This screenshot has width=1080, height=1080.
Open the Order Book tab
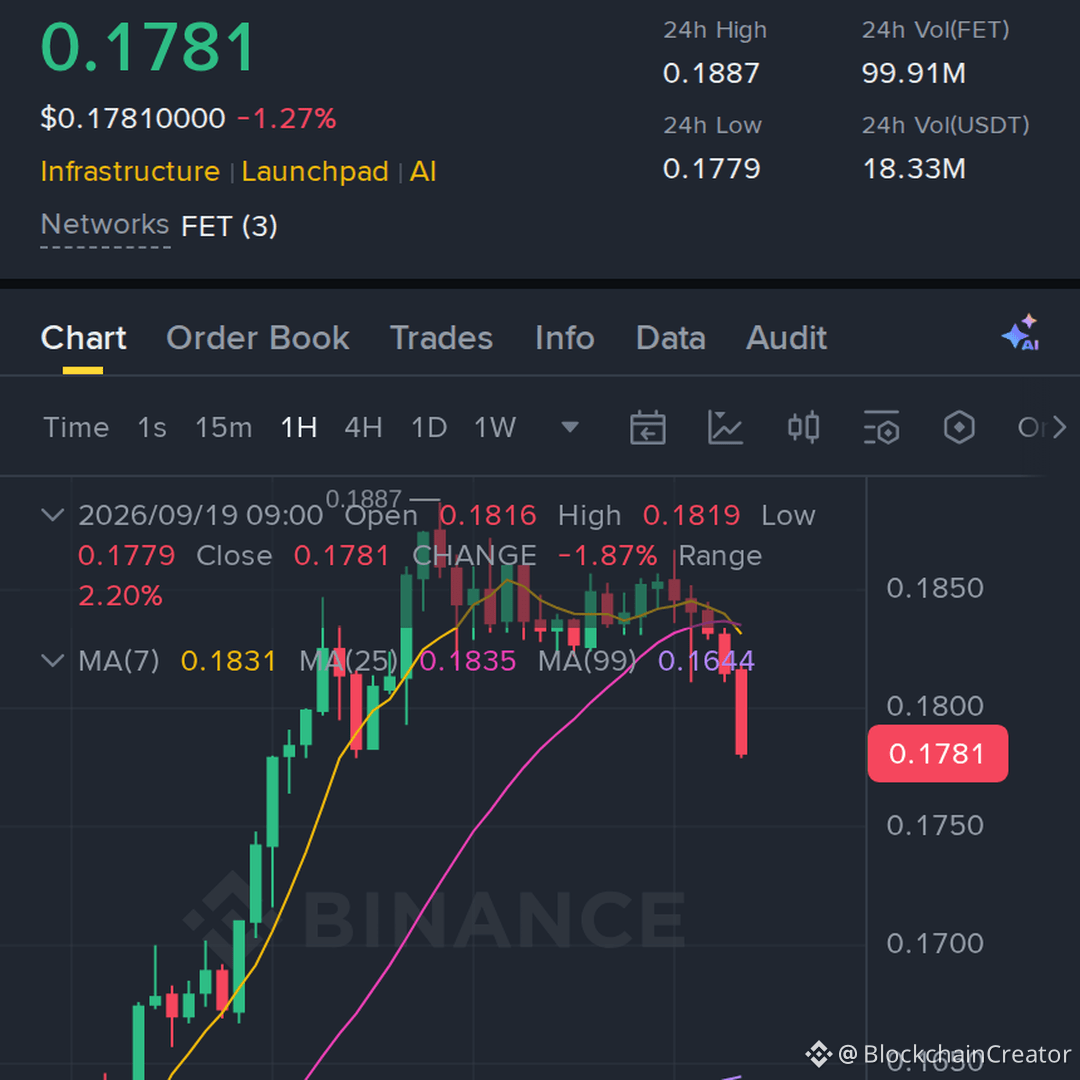point(258,338)
